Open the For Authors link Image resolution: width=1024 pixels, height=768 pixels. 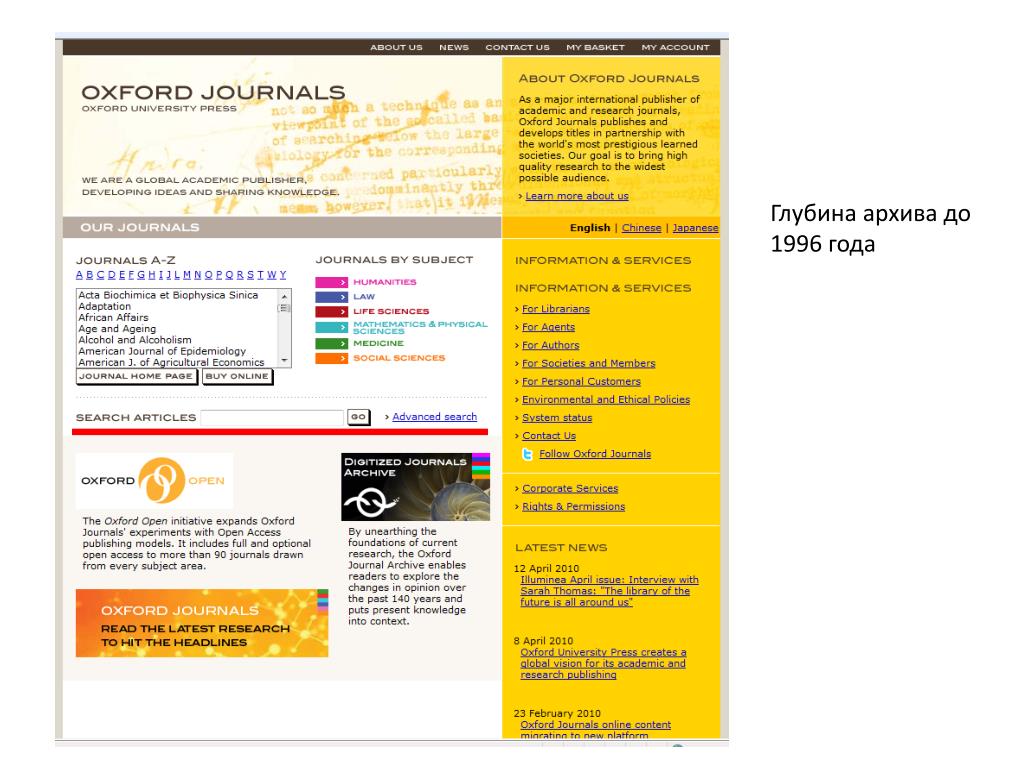551,345
